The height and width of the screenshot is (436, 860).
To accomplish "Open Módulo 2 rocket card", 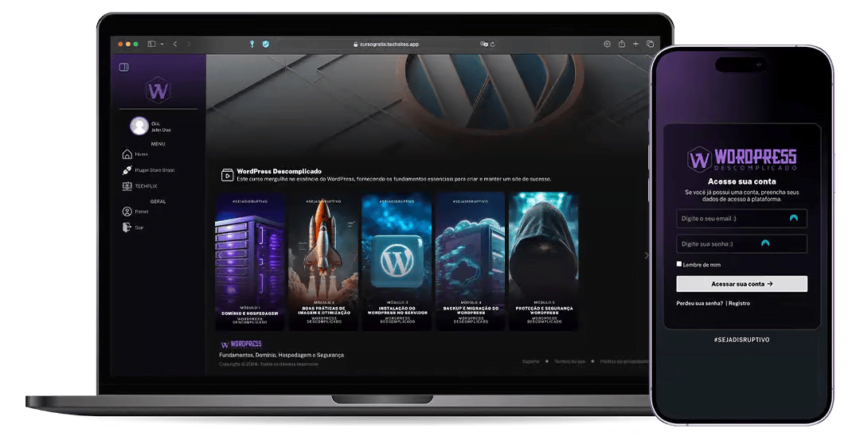I will click(324, 262).
